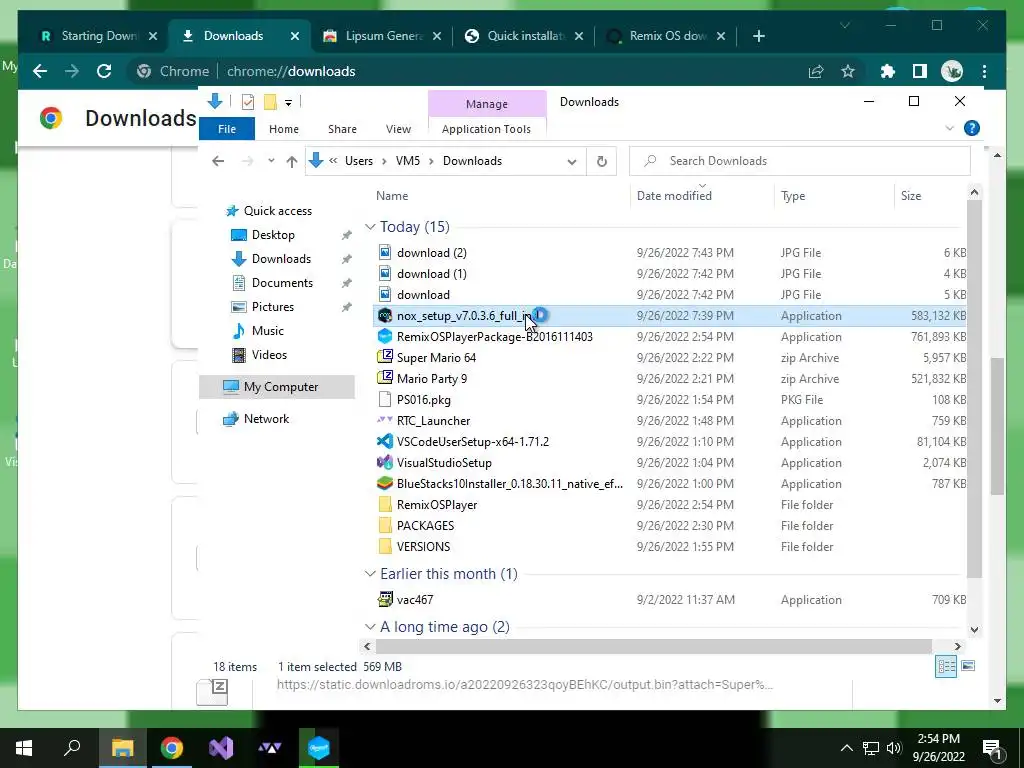This screenshot has height=768, width=1024.
Task: Open Chrome extensions puzzle icon
Action: tap(887, 71)
